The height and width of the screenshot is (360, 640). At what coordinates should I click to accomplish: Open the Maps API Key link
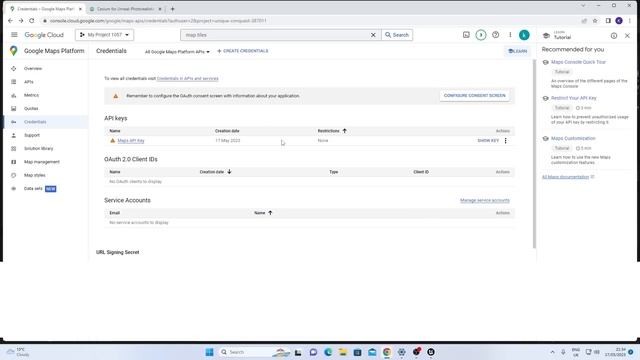point(131,140)
